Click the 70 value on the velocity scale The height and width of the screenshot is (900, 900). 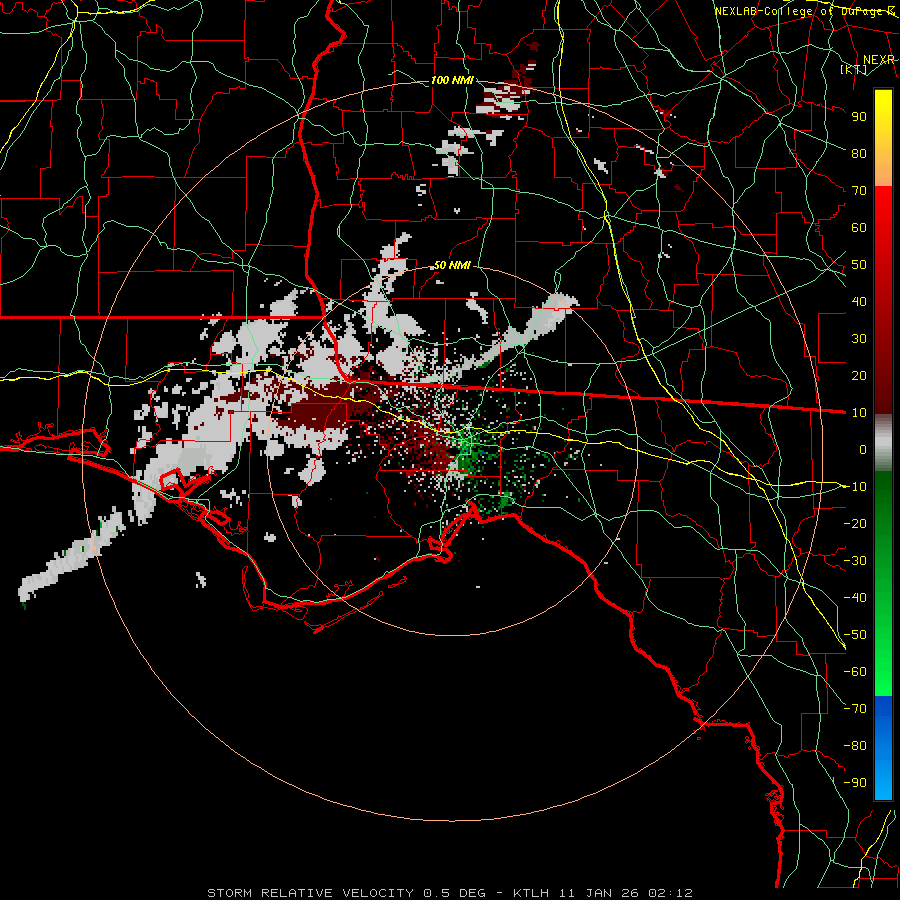(859, 191)
